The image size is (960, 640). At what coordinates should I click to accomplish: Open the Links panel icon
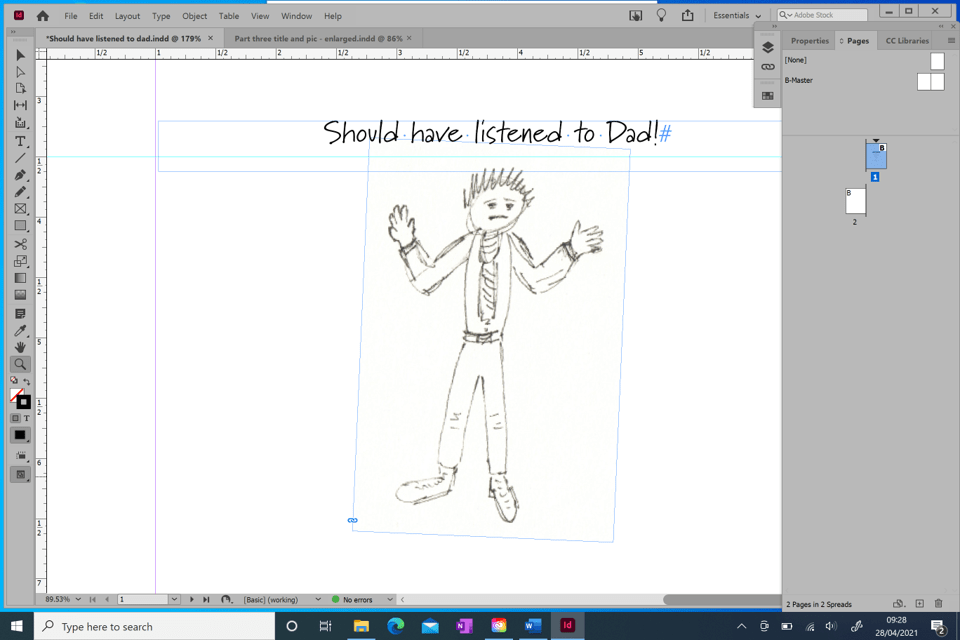(x=768, y=67)
